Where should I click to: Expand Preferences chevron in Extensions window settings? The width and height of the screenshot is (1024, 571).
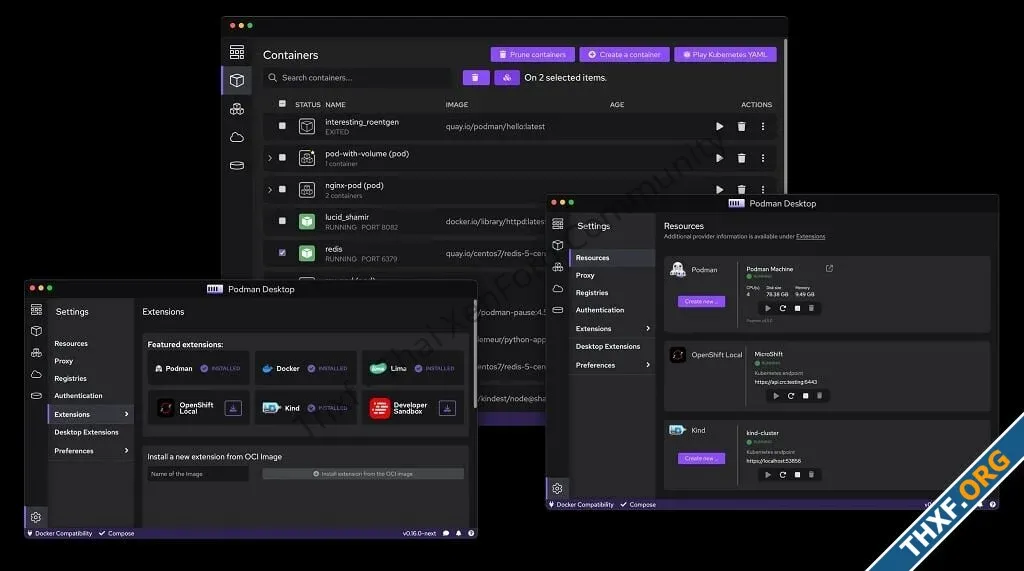click(126, 451)
